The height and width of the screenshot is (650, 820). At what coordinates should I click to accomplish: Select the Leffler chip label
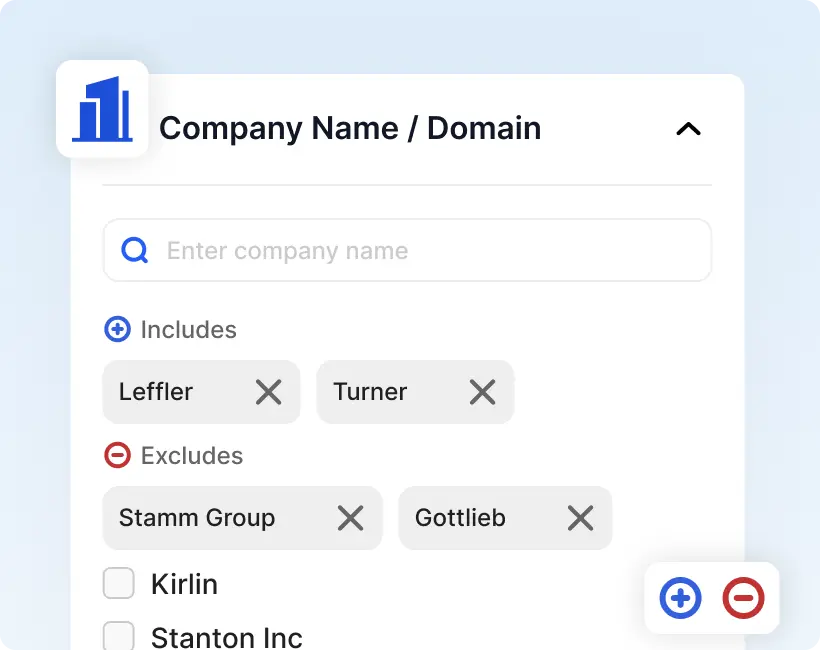(156, 392)
